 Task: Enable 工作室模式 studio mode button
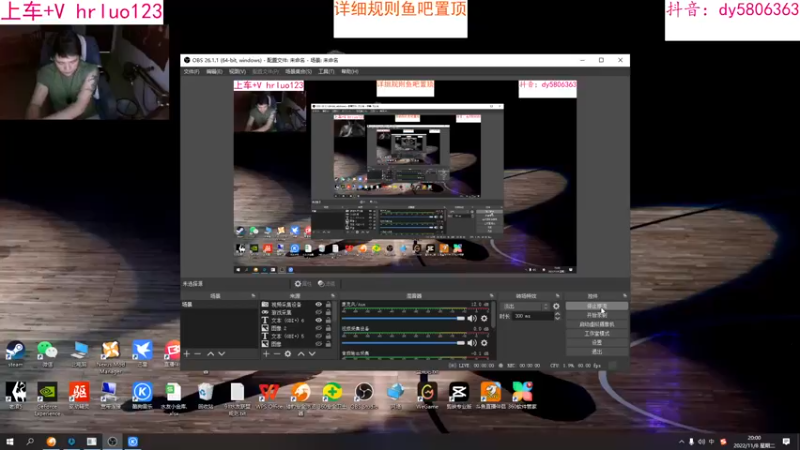click(x=597, y=334)
